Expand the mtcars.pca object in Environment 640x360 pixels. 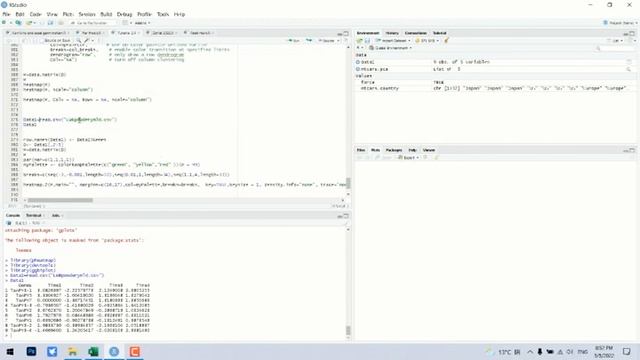point(358,69)
